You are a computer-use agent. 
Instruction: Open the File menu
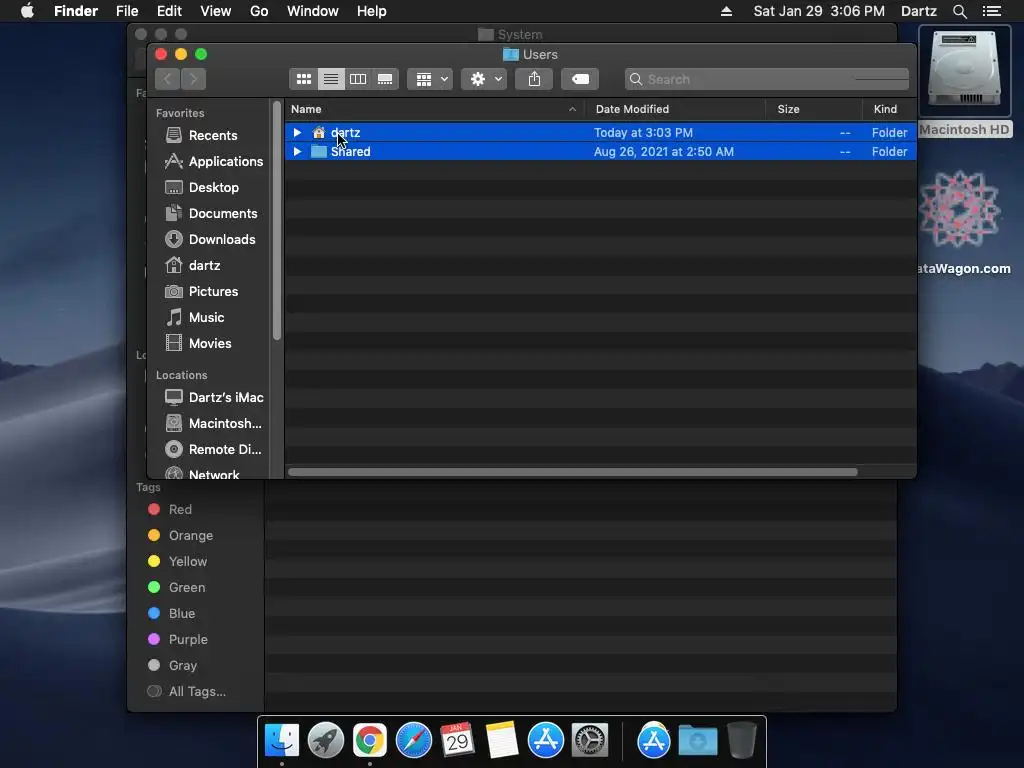coord(127,11)
